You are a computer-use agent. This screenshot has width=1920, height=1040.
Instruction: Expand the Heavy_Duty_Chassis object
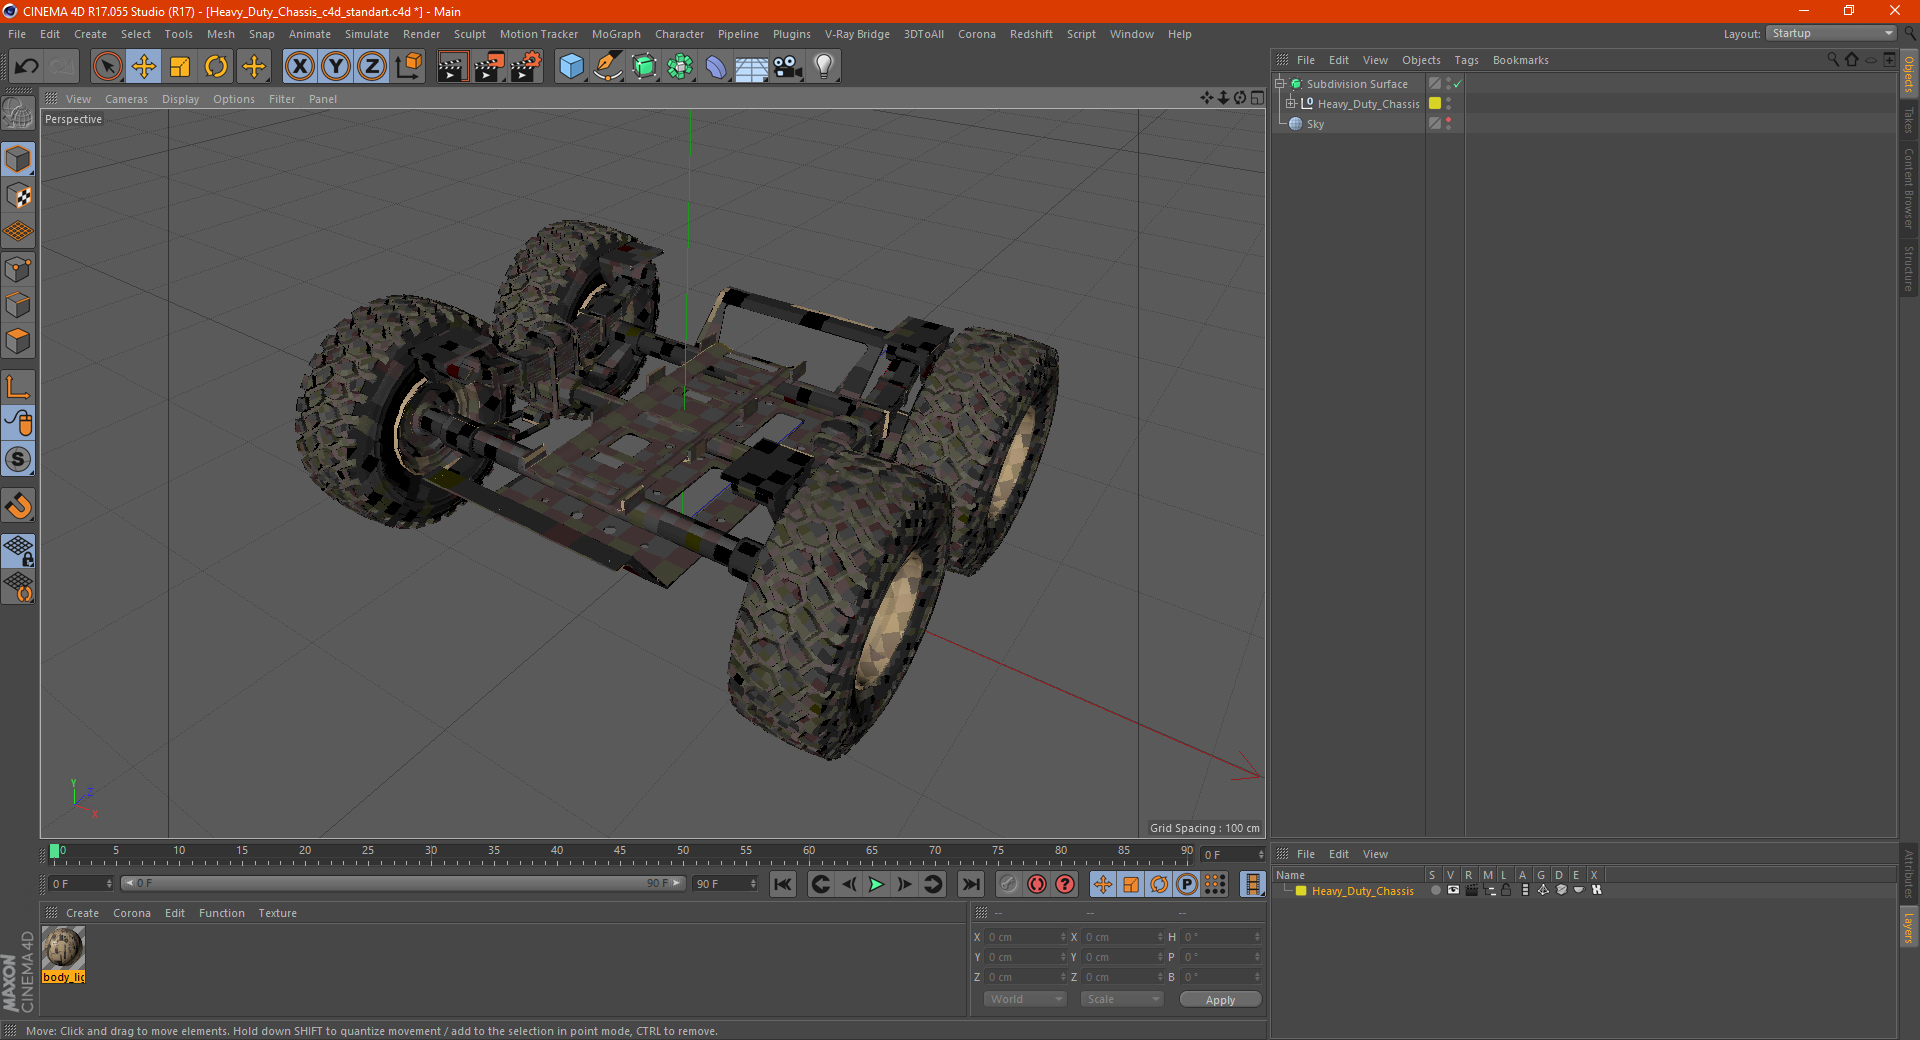click(x=1290, y=104)
